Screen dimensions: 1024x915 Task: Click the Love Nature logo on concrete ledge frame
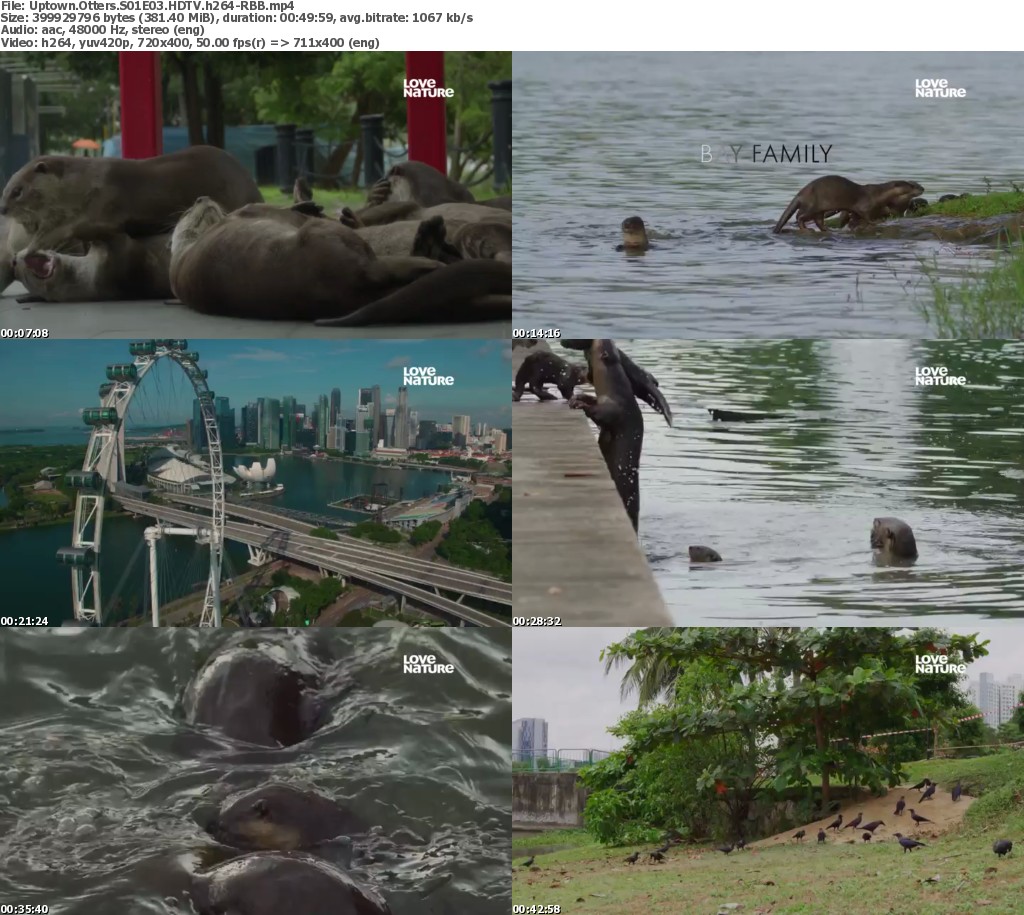click(x=940, y=376)
